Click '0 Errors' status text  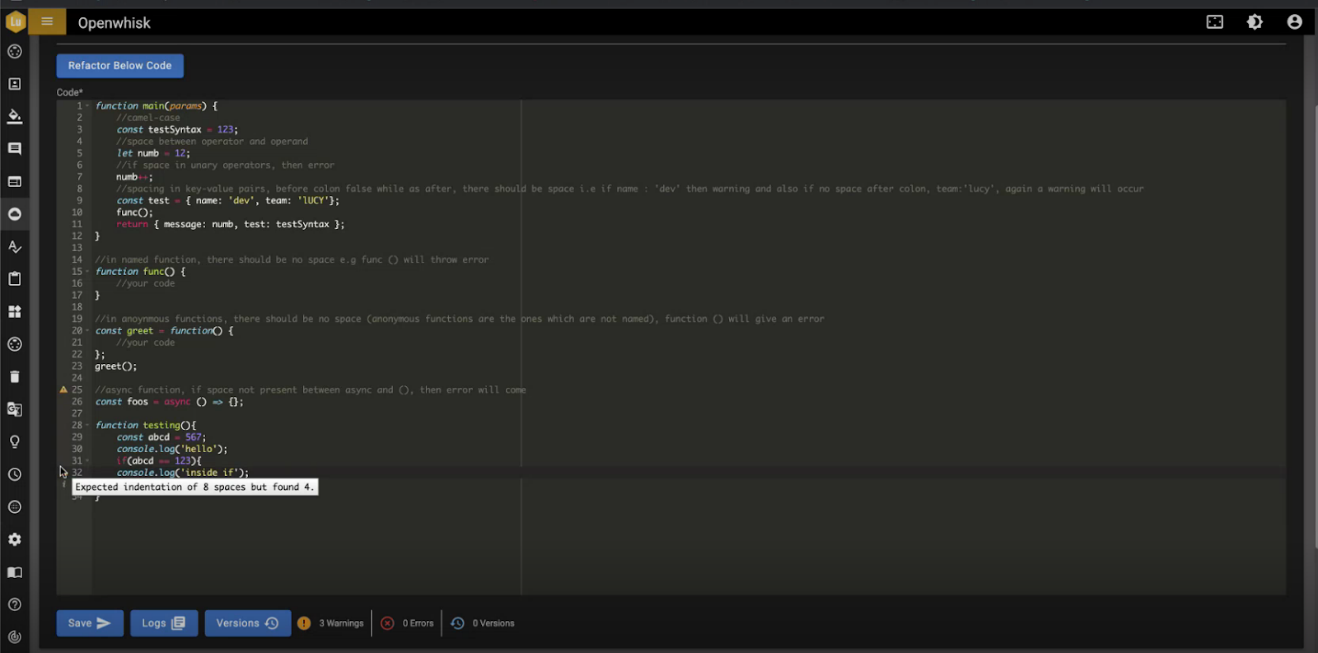point(418,623)
